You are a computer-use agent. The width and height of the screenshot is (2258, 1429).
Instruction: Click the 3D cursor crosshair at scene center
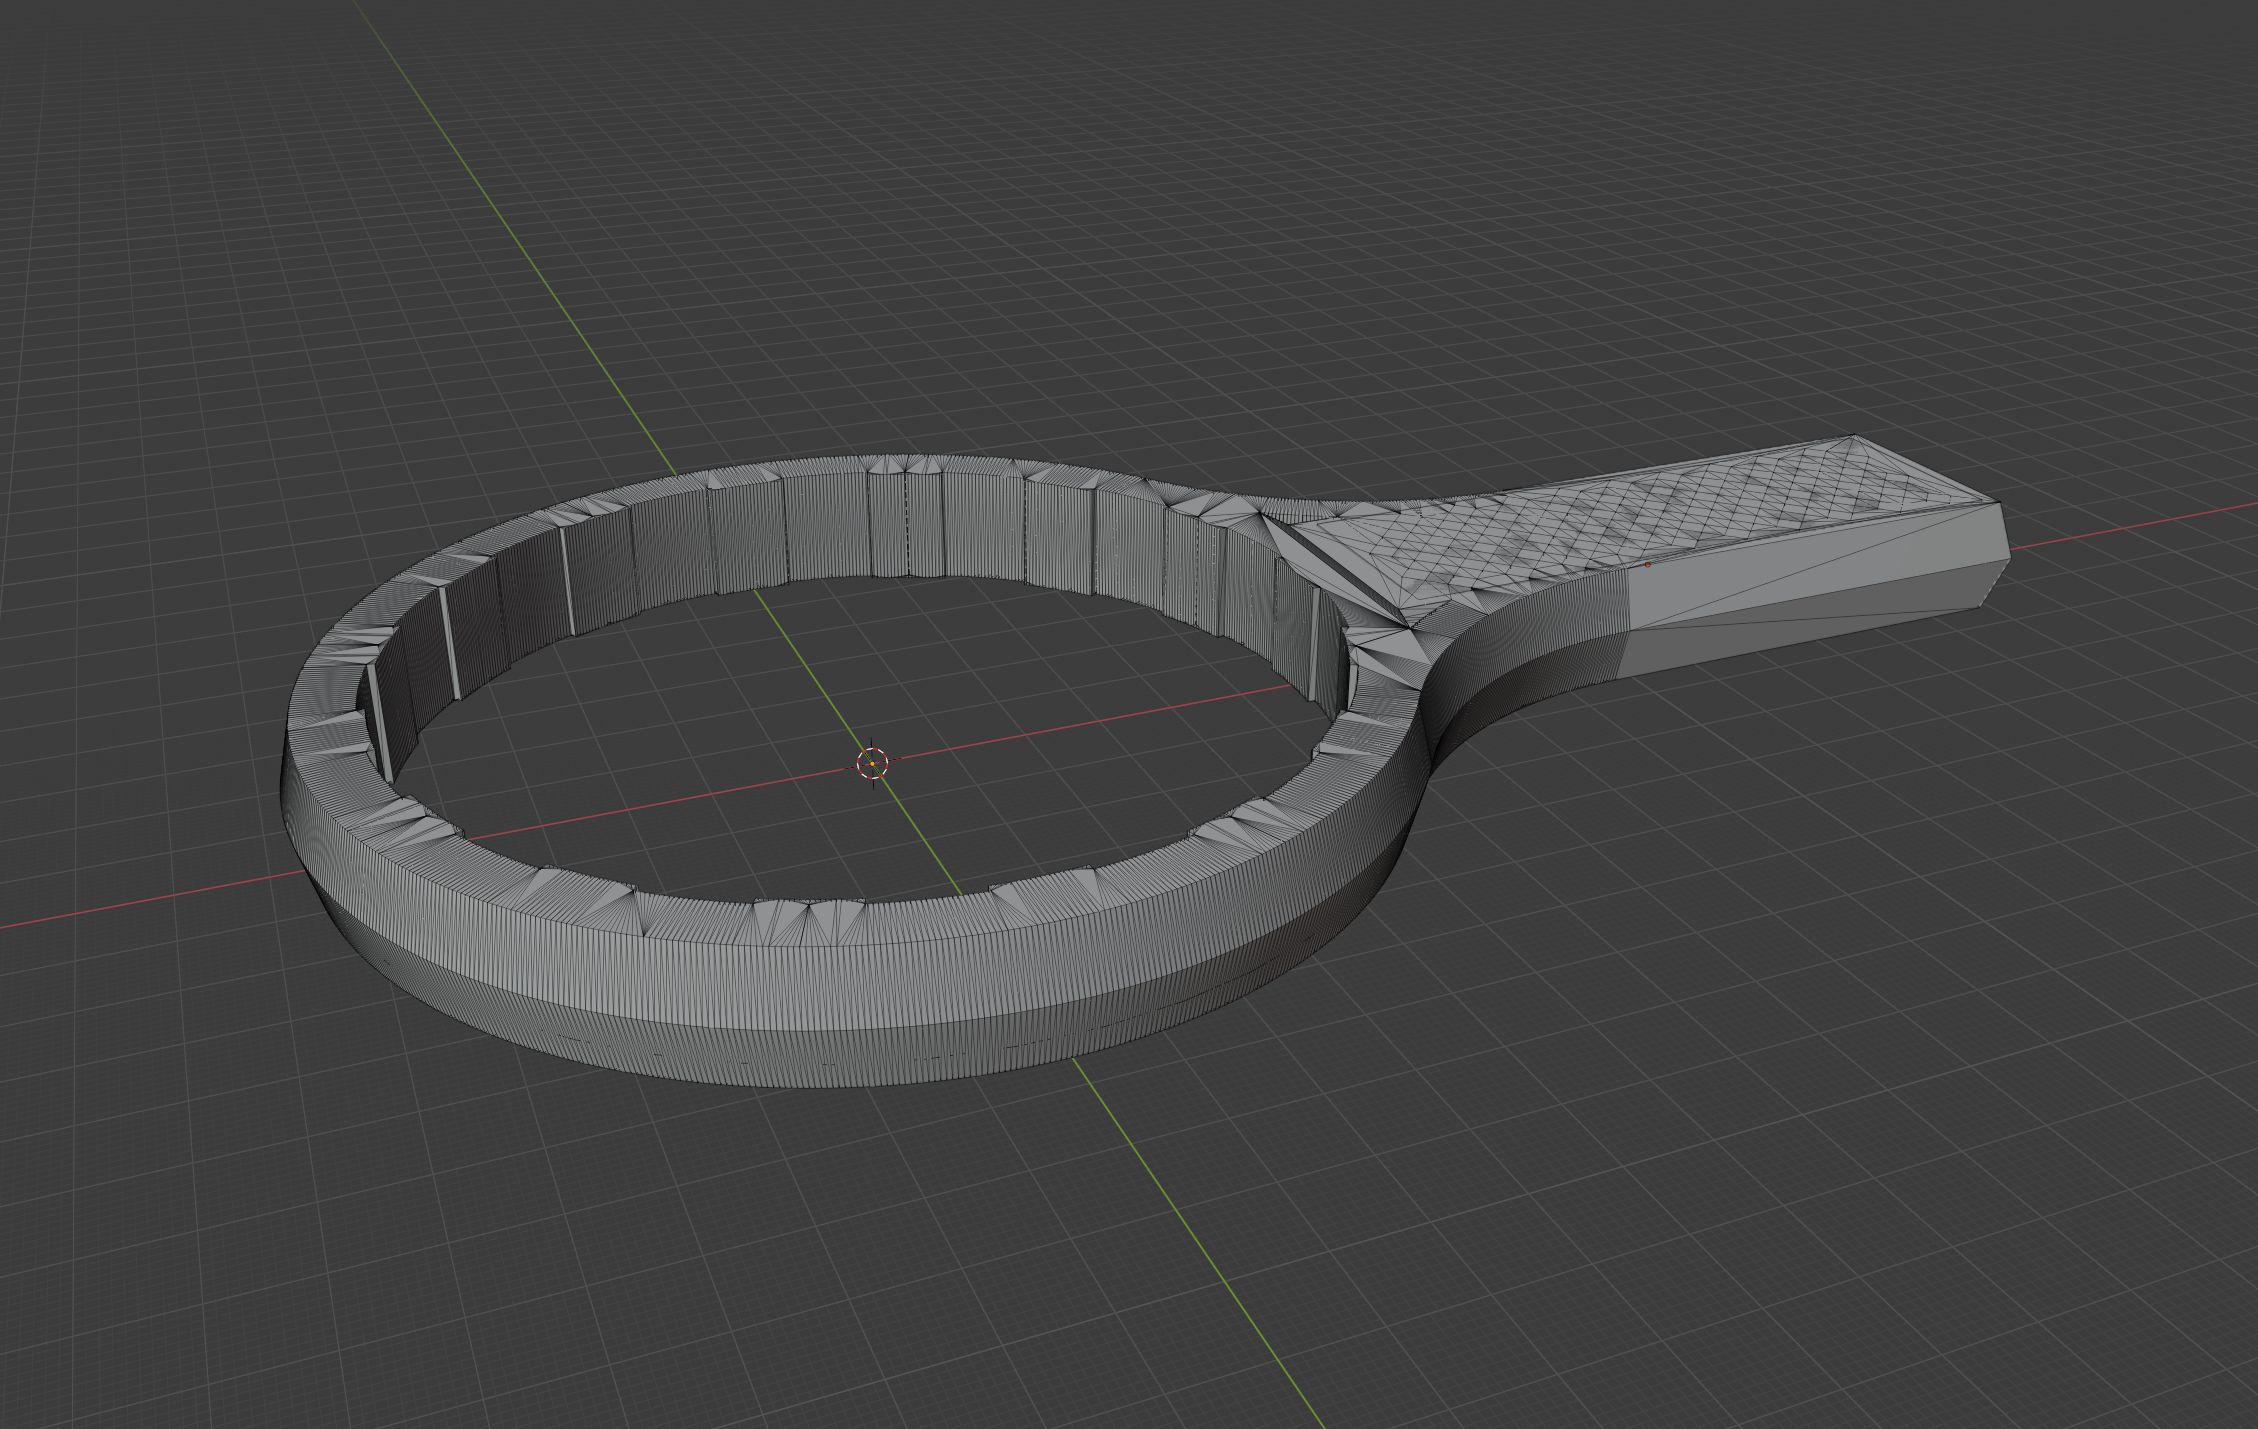pyautogui.click(x=872, y=764)
